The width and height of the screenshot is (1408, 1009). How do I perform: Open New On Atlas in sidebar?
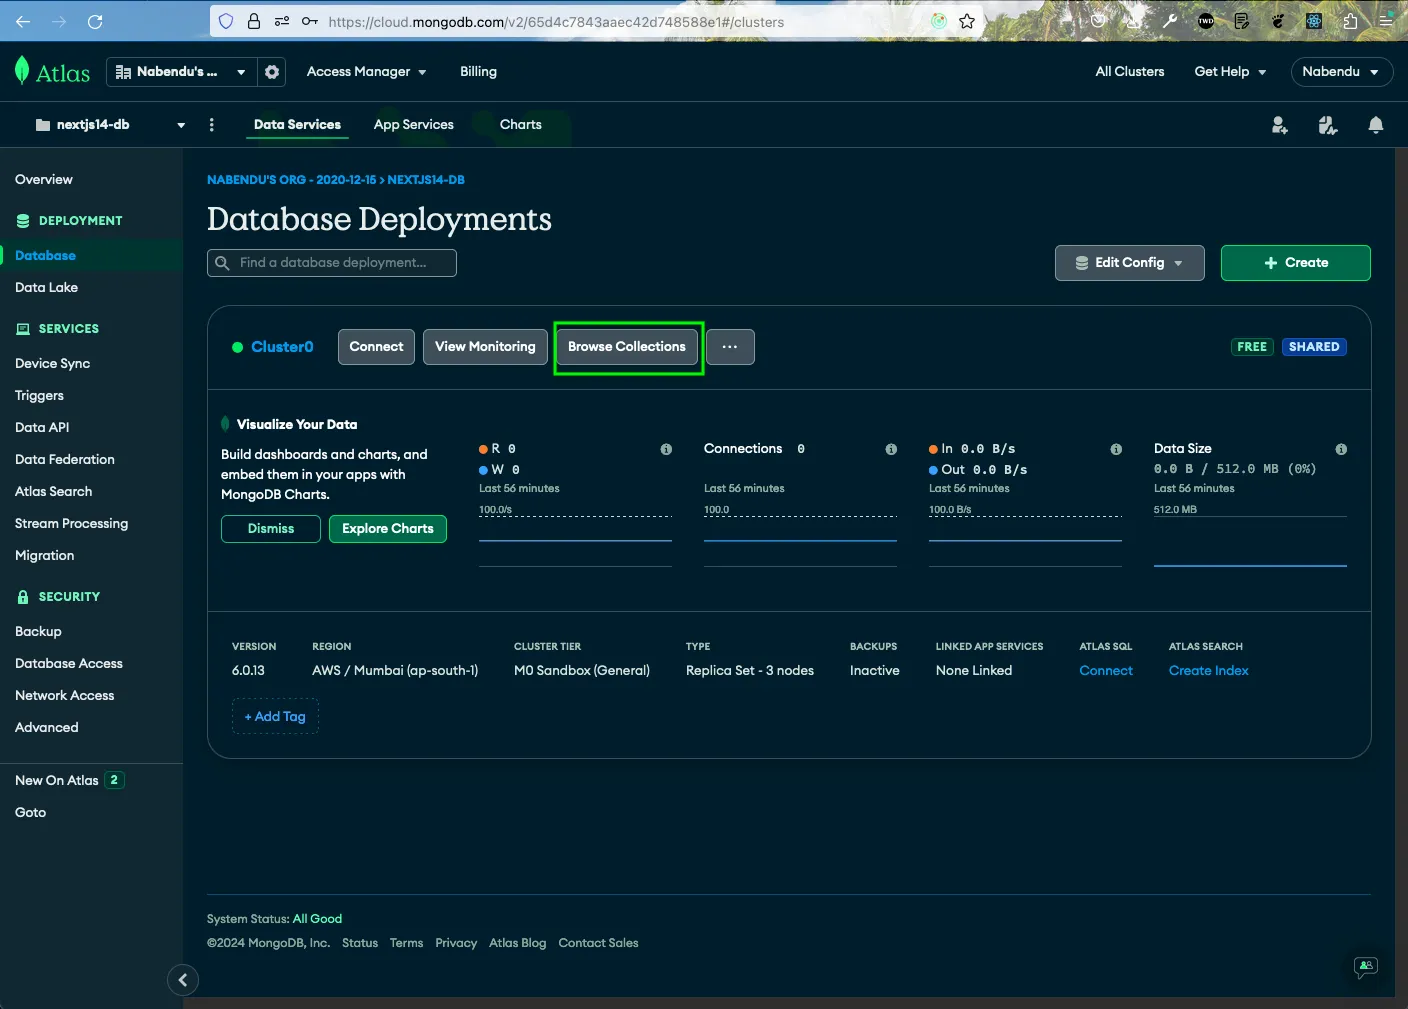pyautogui.click(x=69, y=781)
